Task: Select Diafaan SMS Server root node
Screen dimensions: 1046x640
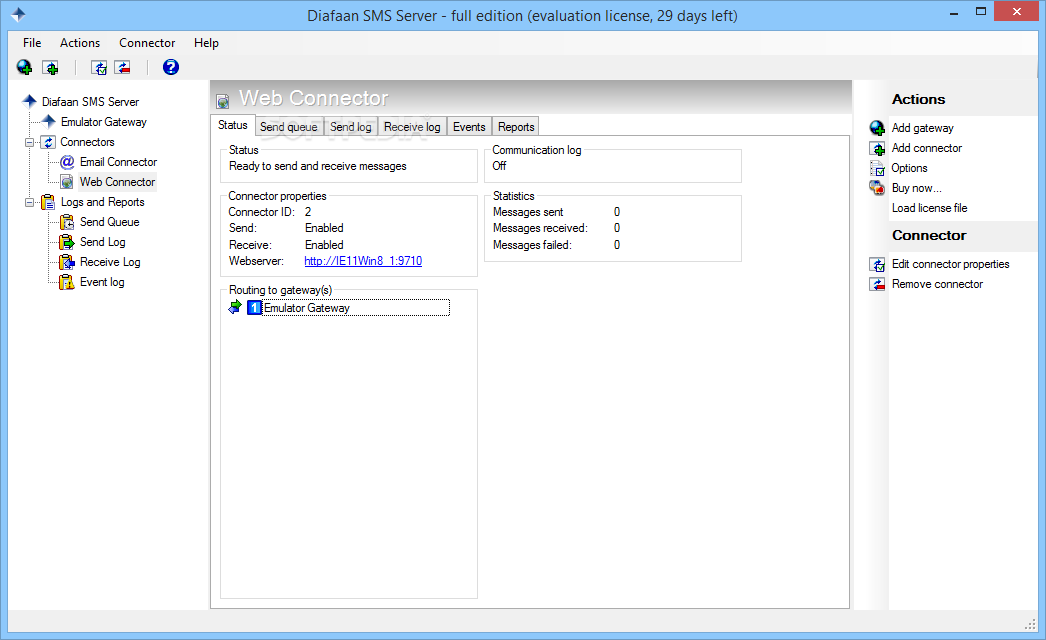Action: tap(90, 102)
